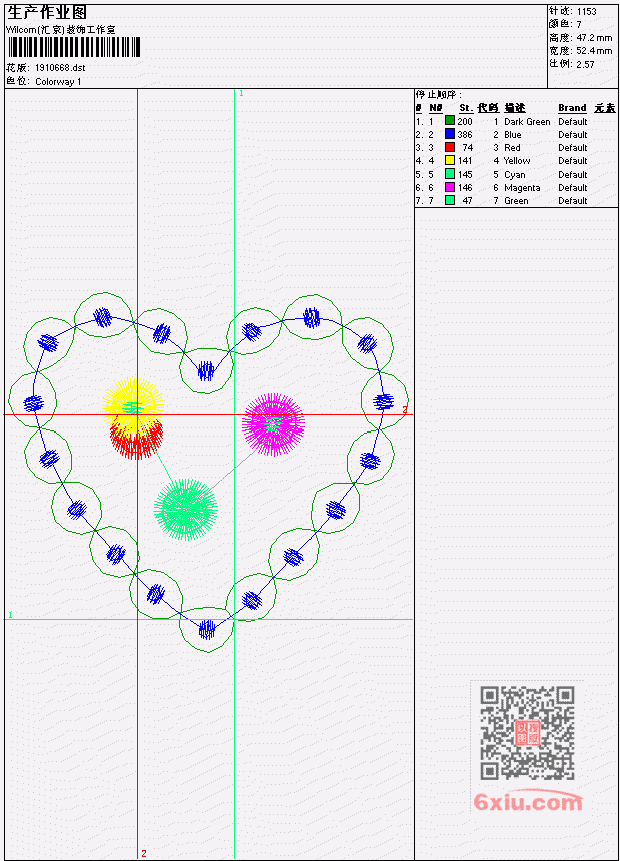Image resolution: width=620 pixels, height=861 pixels.
Task: Select stitch count 145 for Cyan
Action: pos(465,175)
